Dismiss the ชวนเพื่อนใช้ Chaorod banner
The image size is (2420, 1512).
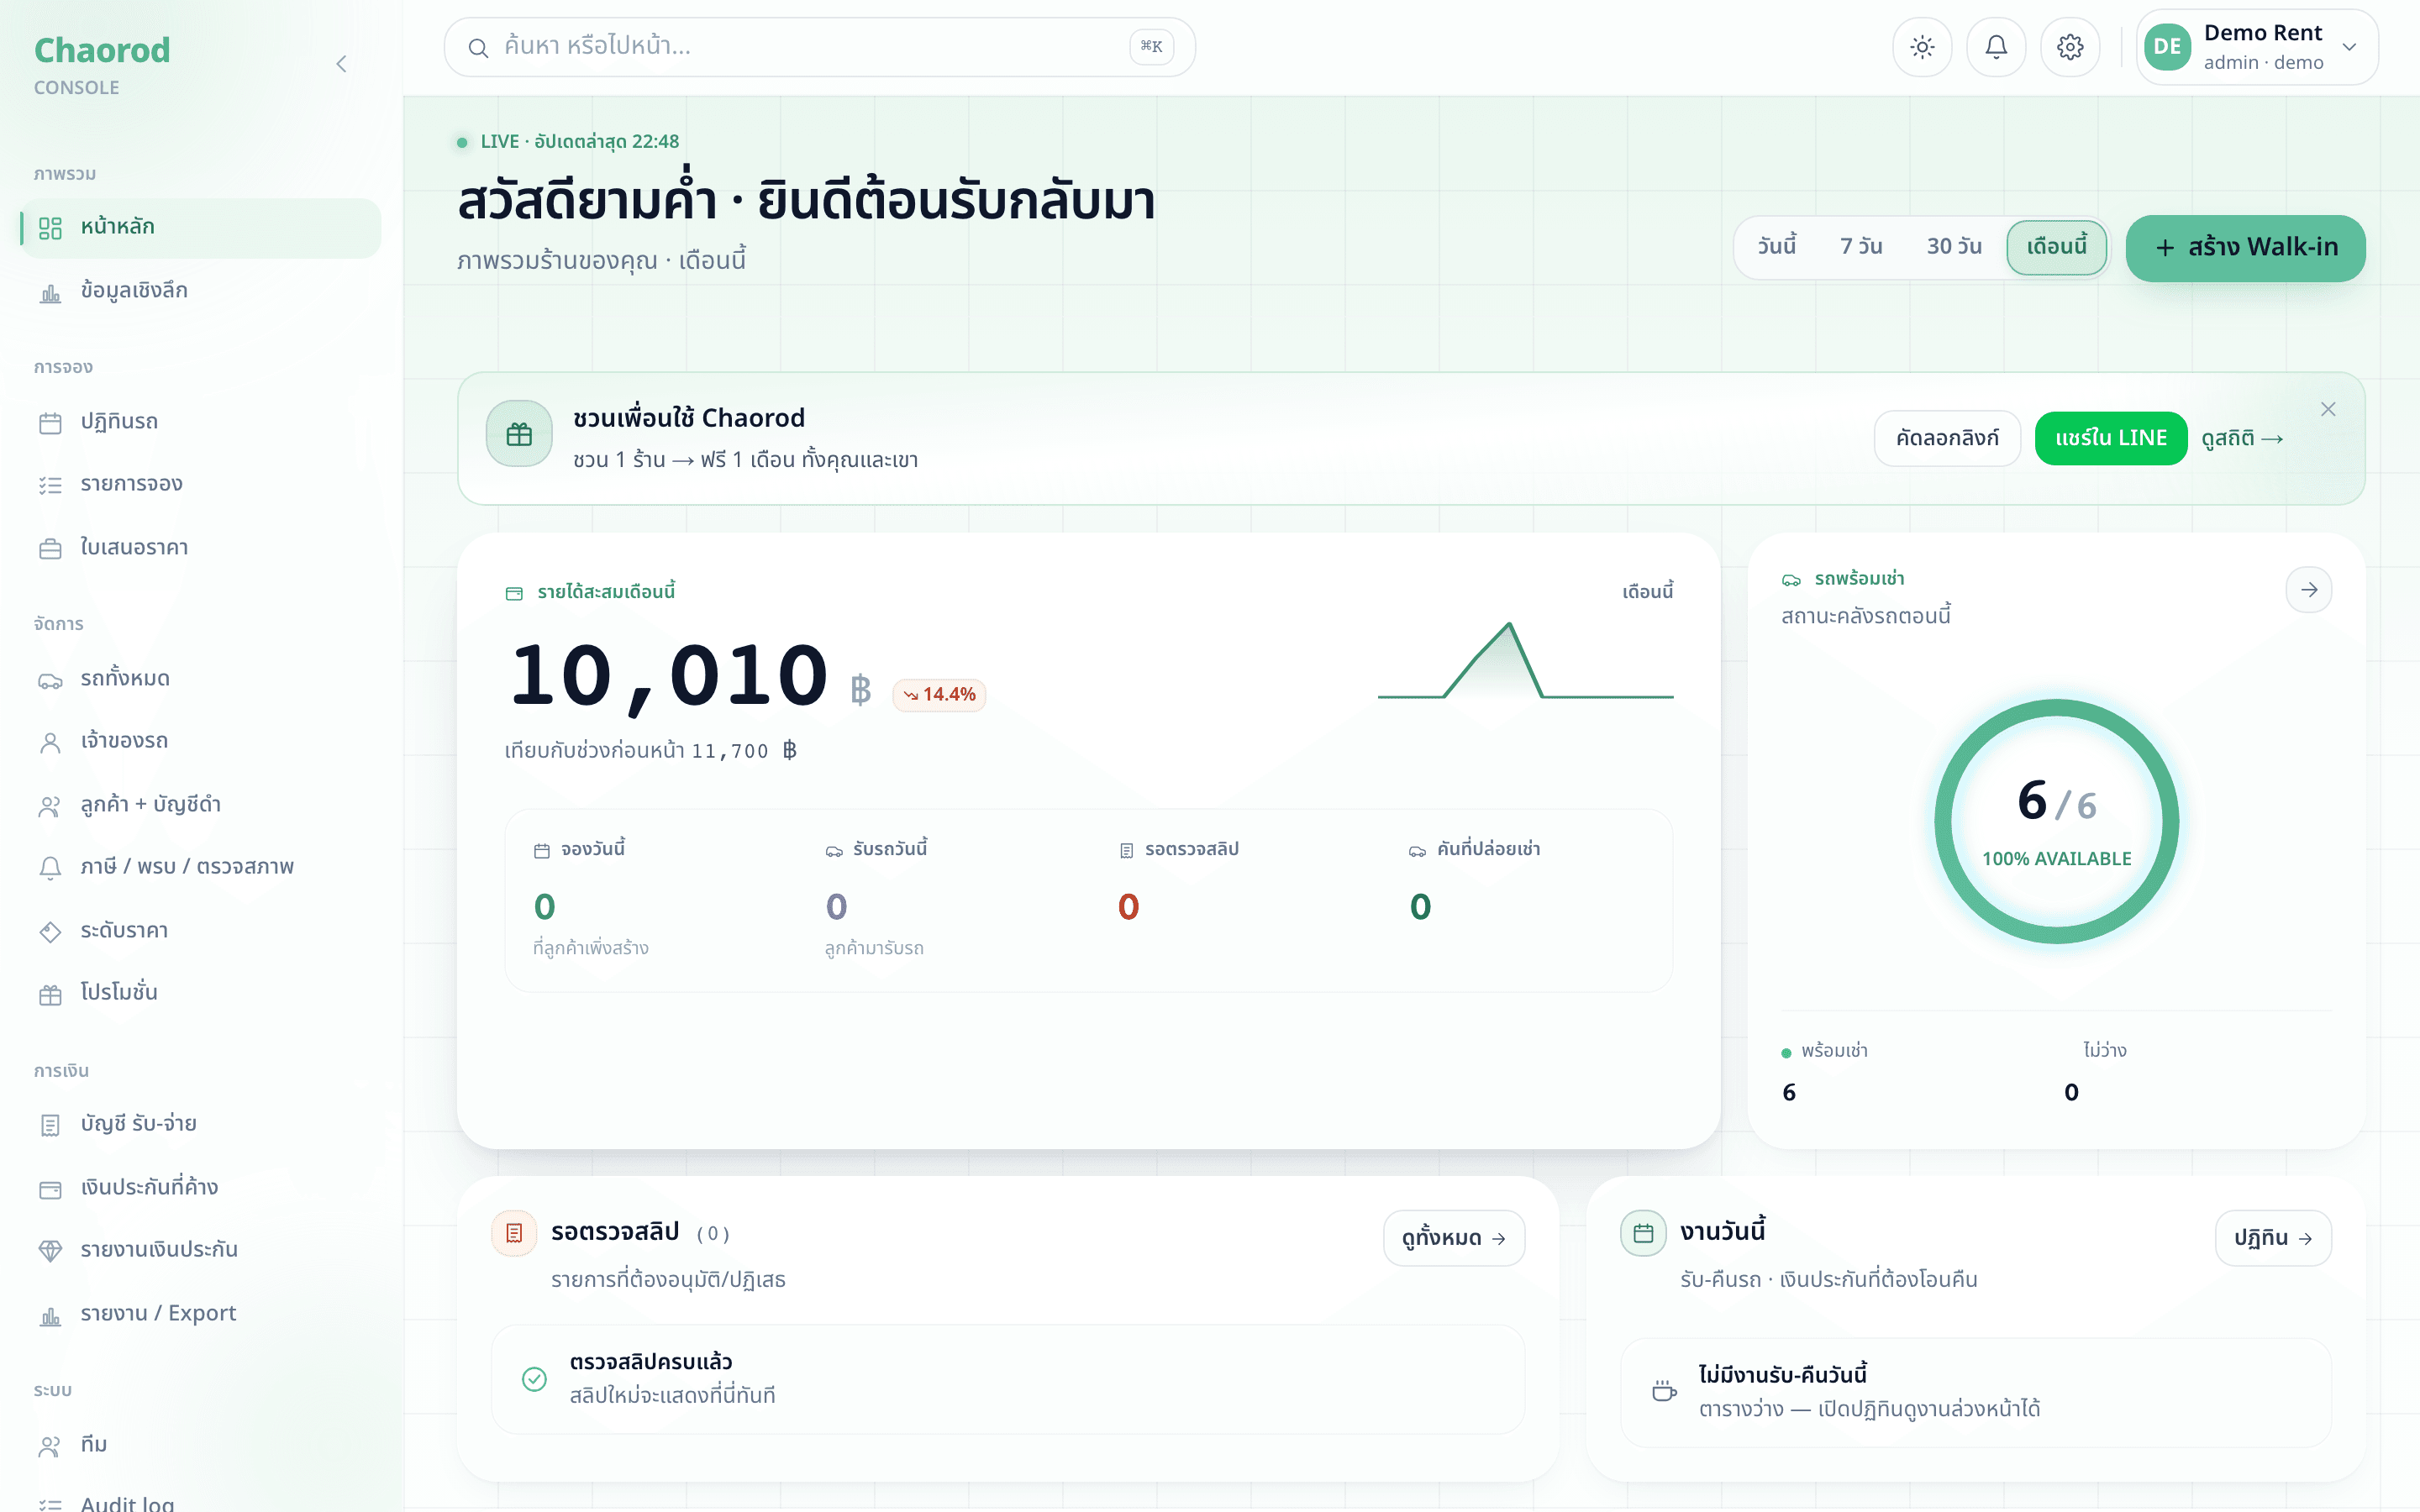click(x=2328, y=409)
